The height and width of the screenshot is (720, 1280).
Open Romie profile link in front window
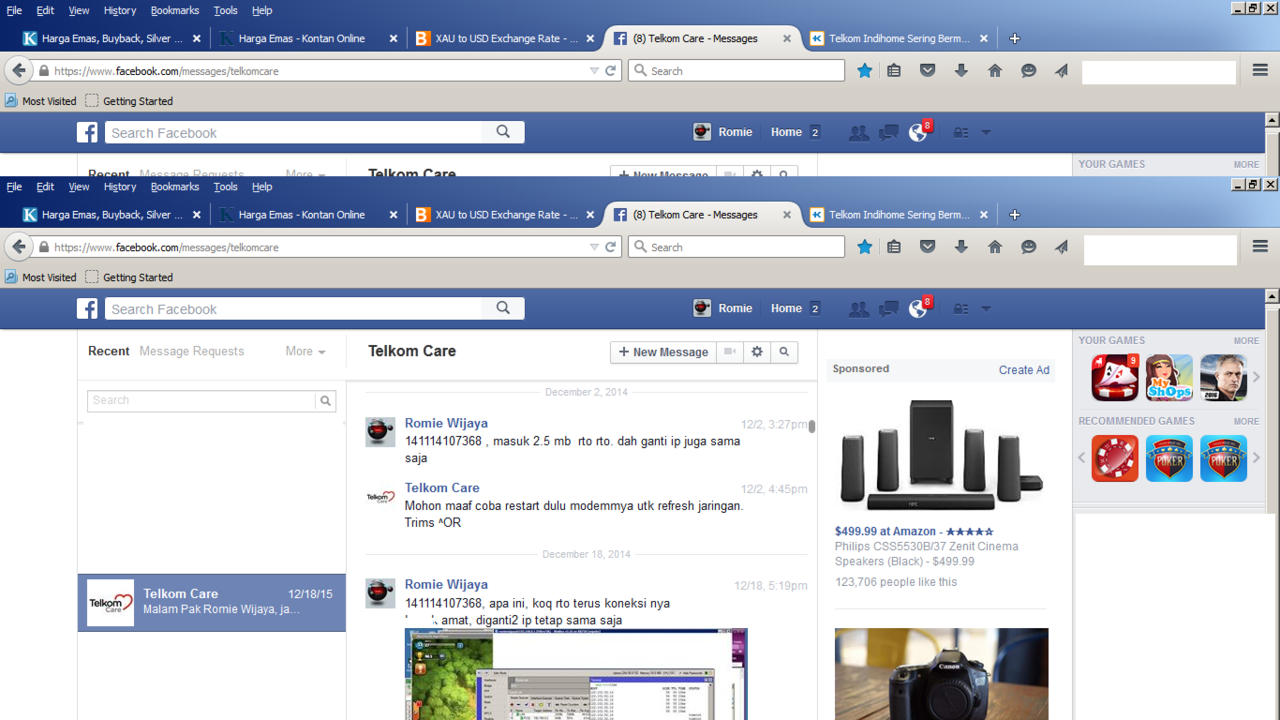723,309
